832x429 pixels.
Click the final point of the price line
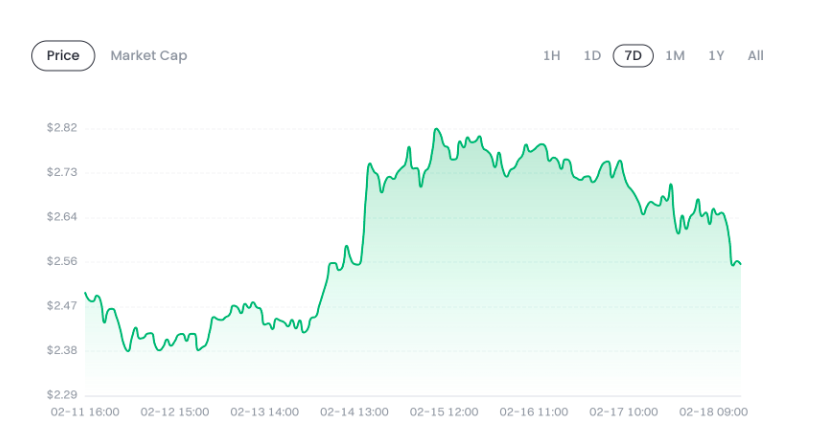[740, 264]
